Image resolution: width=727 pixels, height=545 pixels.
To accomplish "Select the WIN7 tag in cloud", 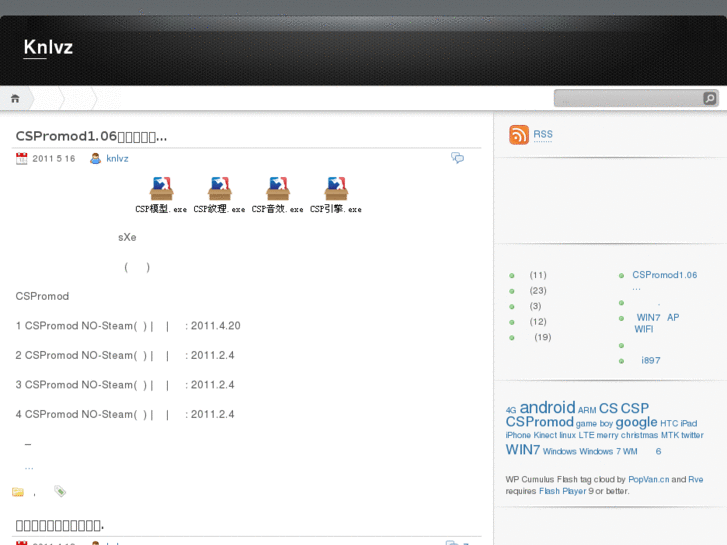I will (523, 450).
